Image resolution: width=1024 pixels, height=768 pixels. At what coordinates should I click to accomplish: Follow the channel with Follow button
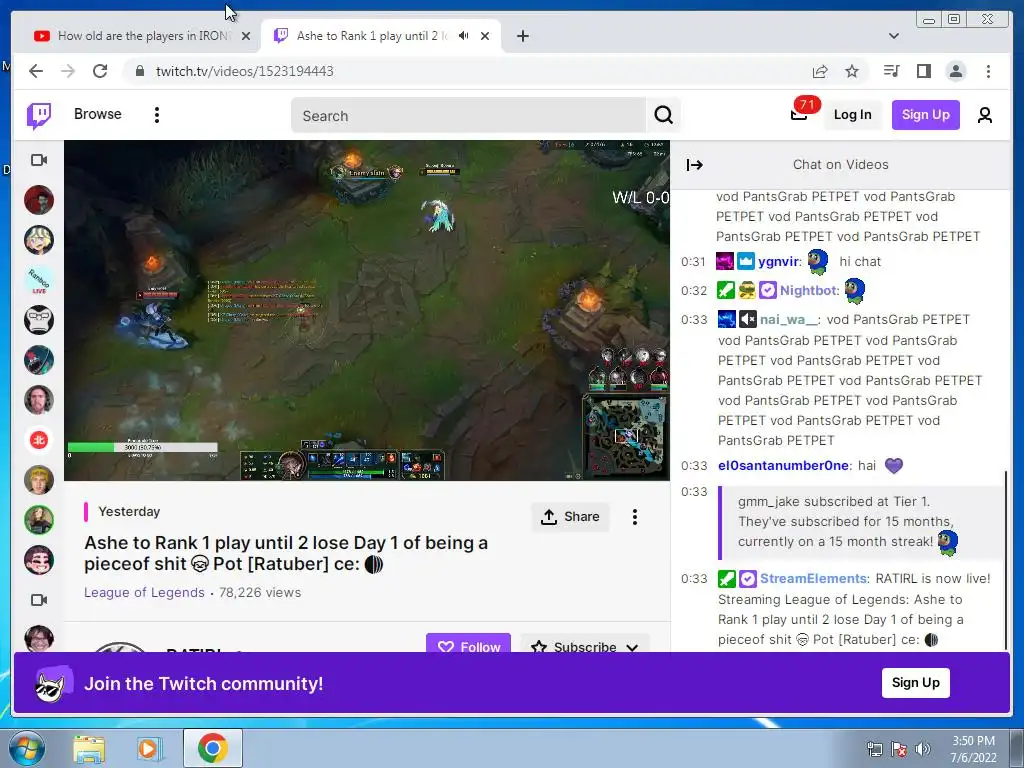pyautogui.click(x=468, y=645)
